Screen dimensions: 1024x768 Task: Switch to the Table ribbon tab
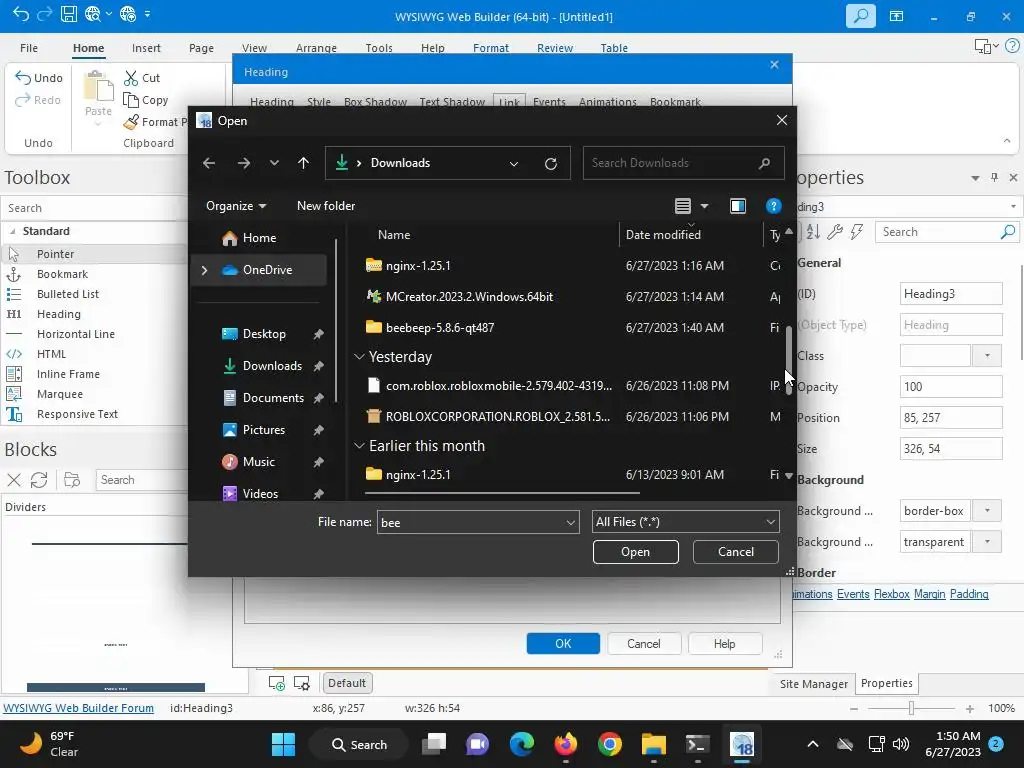tap(614, 48)
